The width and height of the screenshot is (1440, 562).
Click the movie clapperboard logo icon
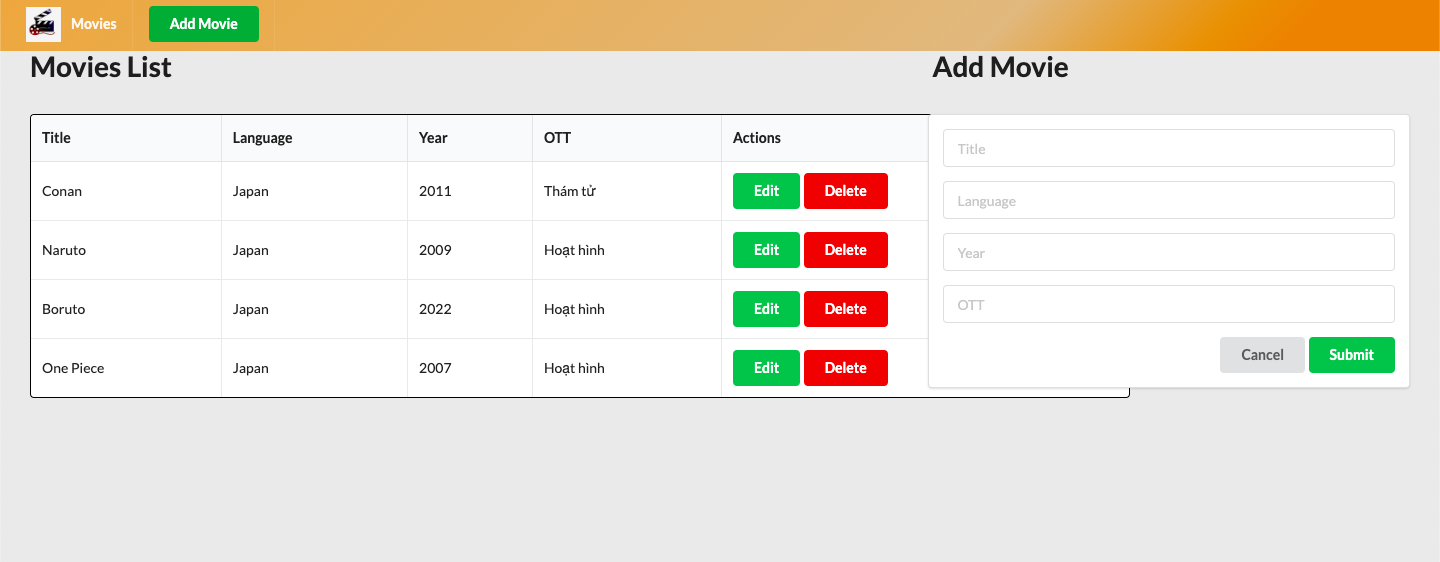pyautogui.click(x=44, y=24)
